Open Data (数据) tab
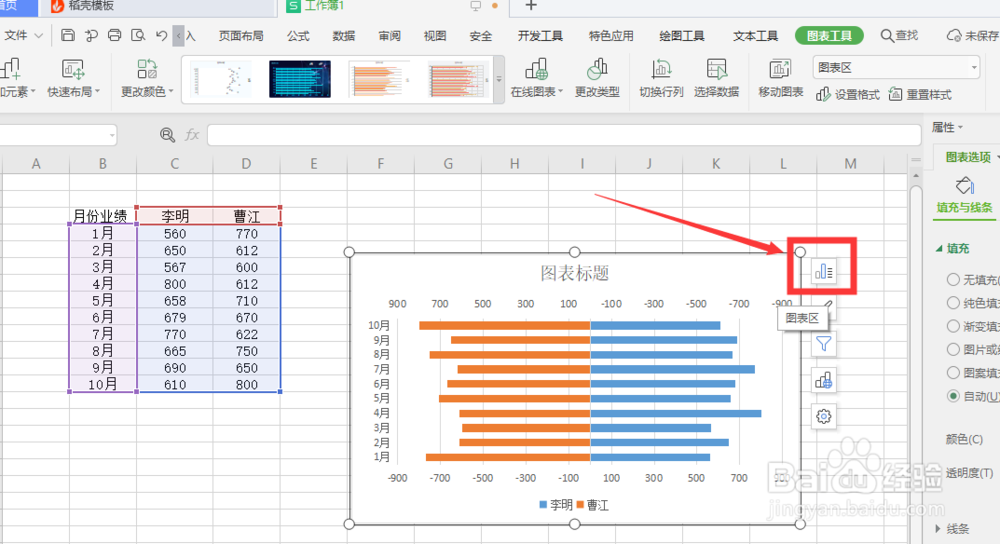 click(x=344, y=36)
